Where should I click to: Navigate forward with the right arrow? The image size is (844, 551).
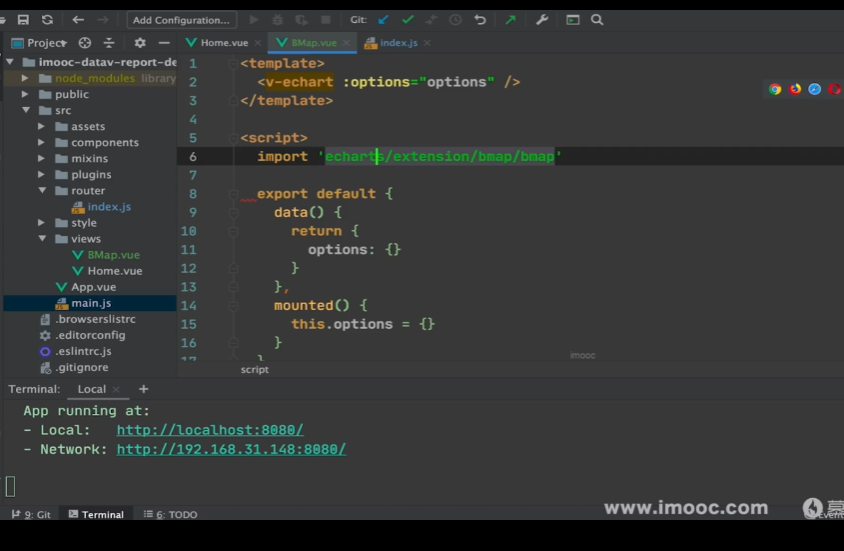click(x=102, y=20)
